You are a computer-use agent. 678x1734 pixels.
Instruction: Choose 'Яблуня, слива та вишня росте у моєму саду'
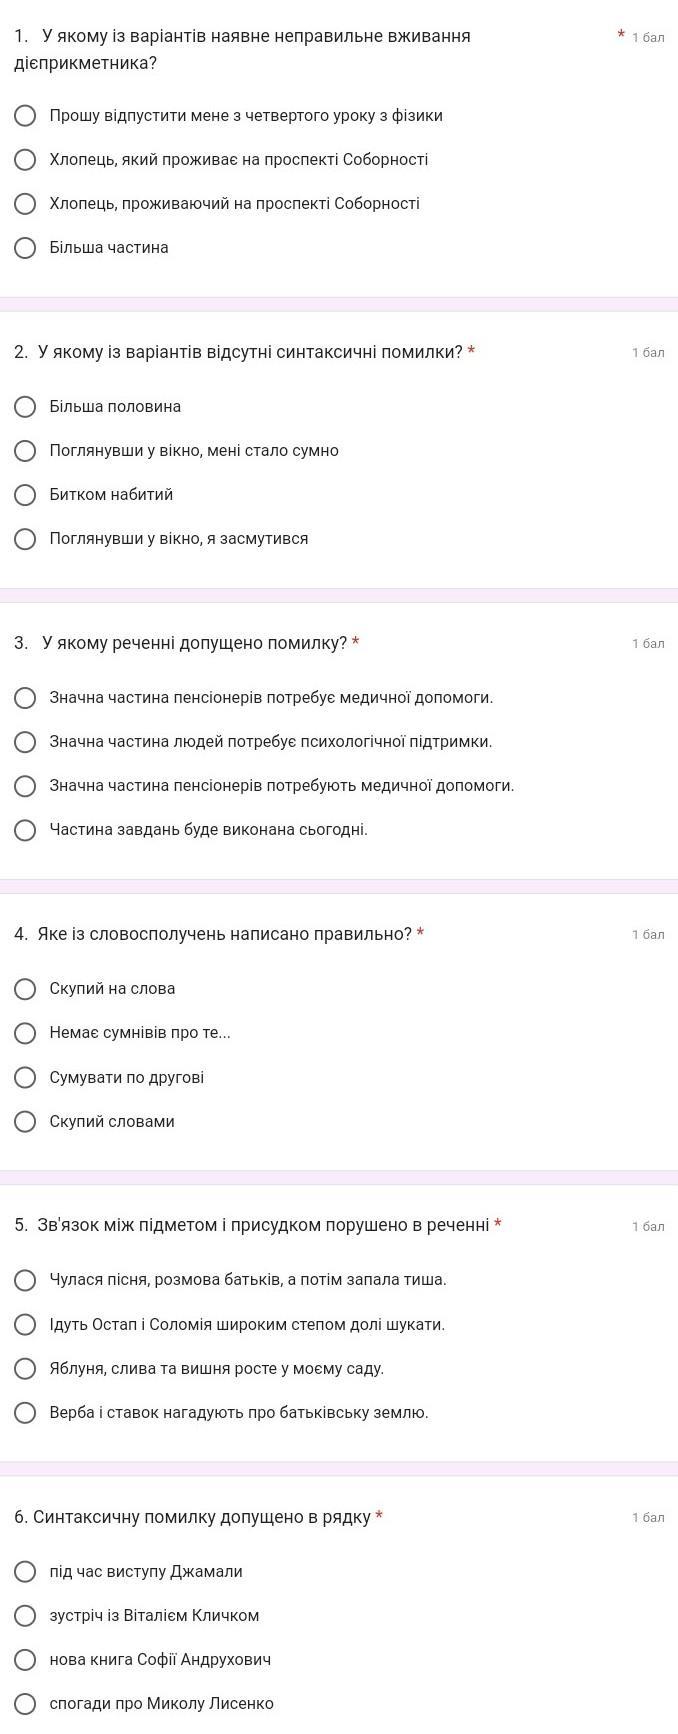pos(26,1369)
